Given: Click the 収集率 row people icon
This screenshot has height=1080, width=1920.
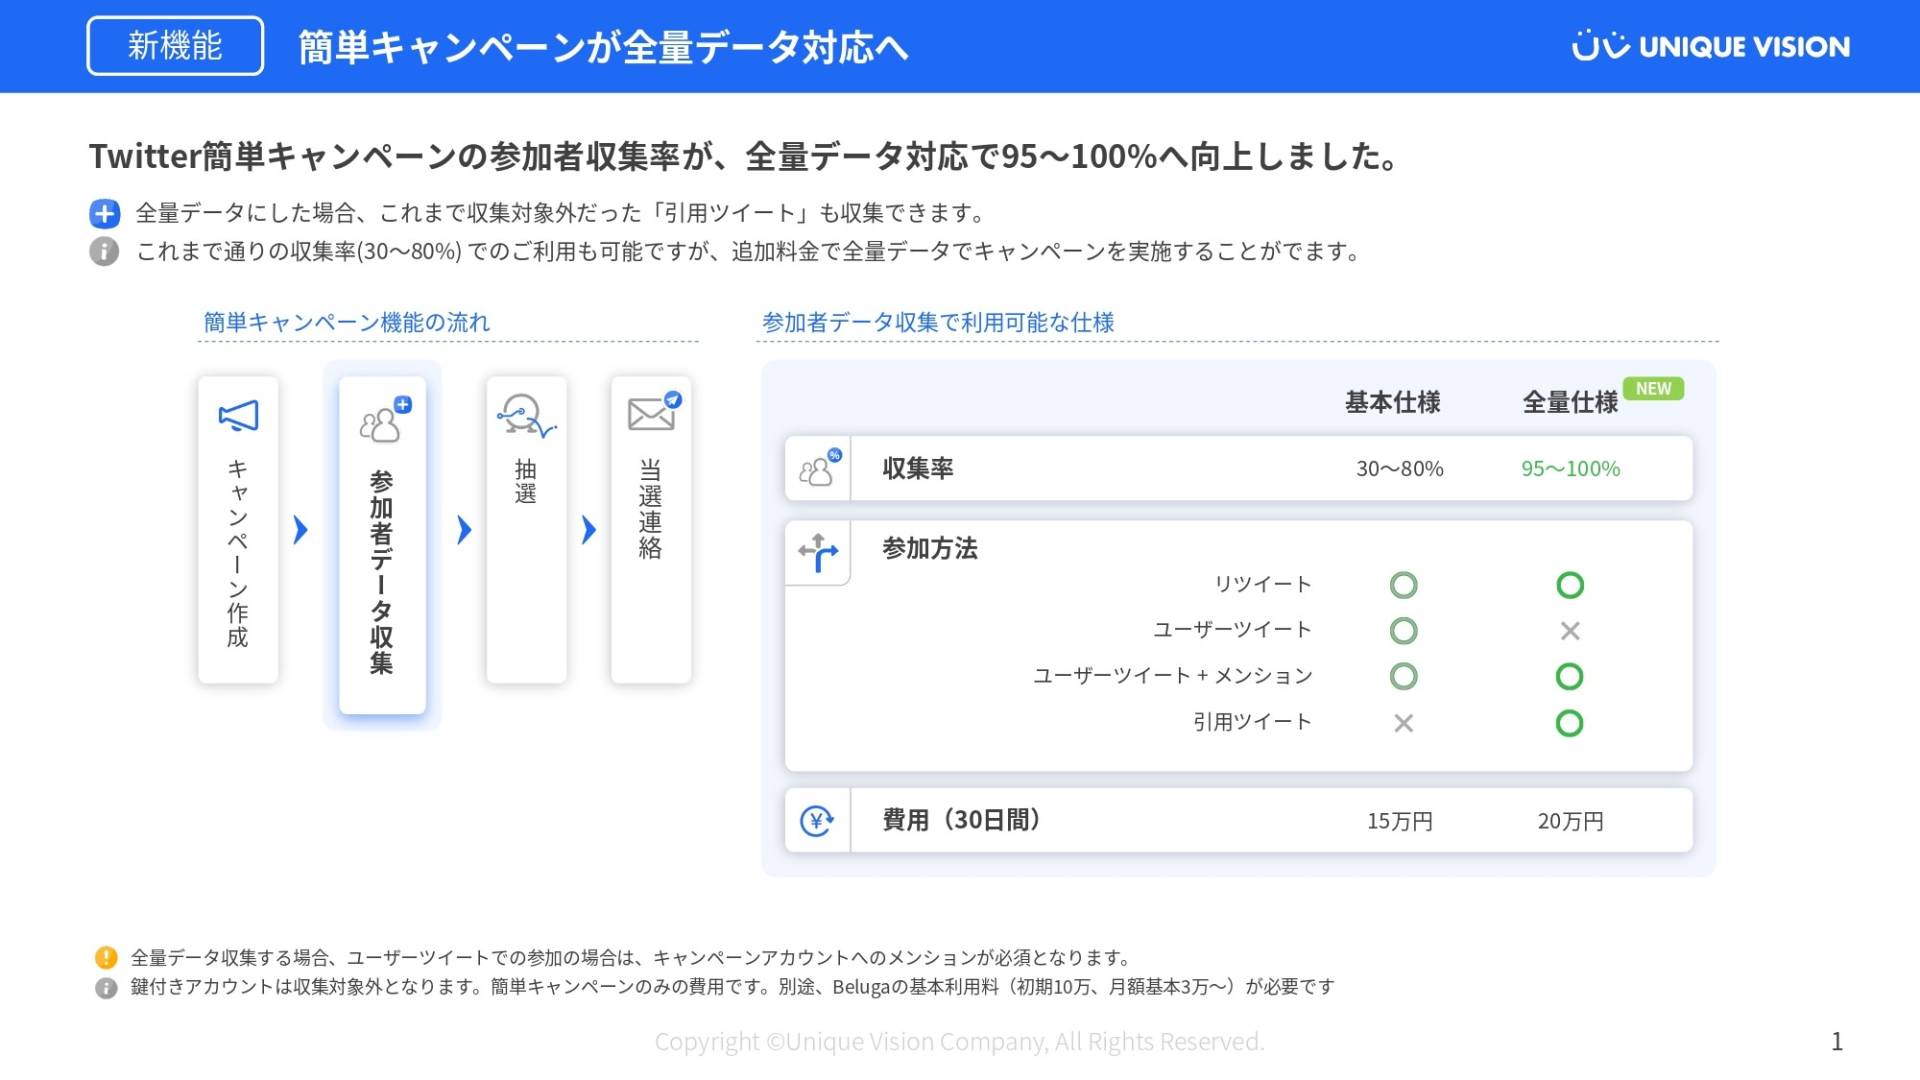Looking at the screenshot, I should (x=819, y=468).
